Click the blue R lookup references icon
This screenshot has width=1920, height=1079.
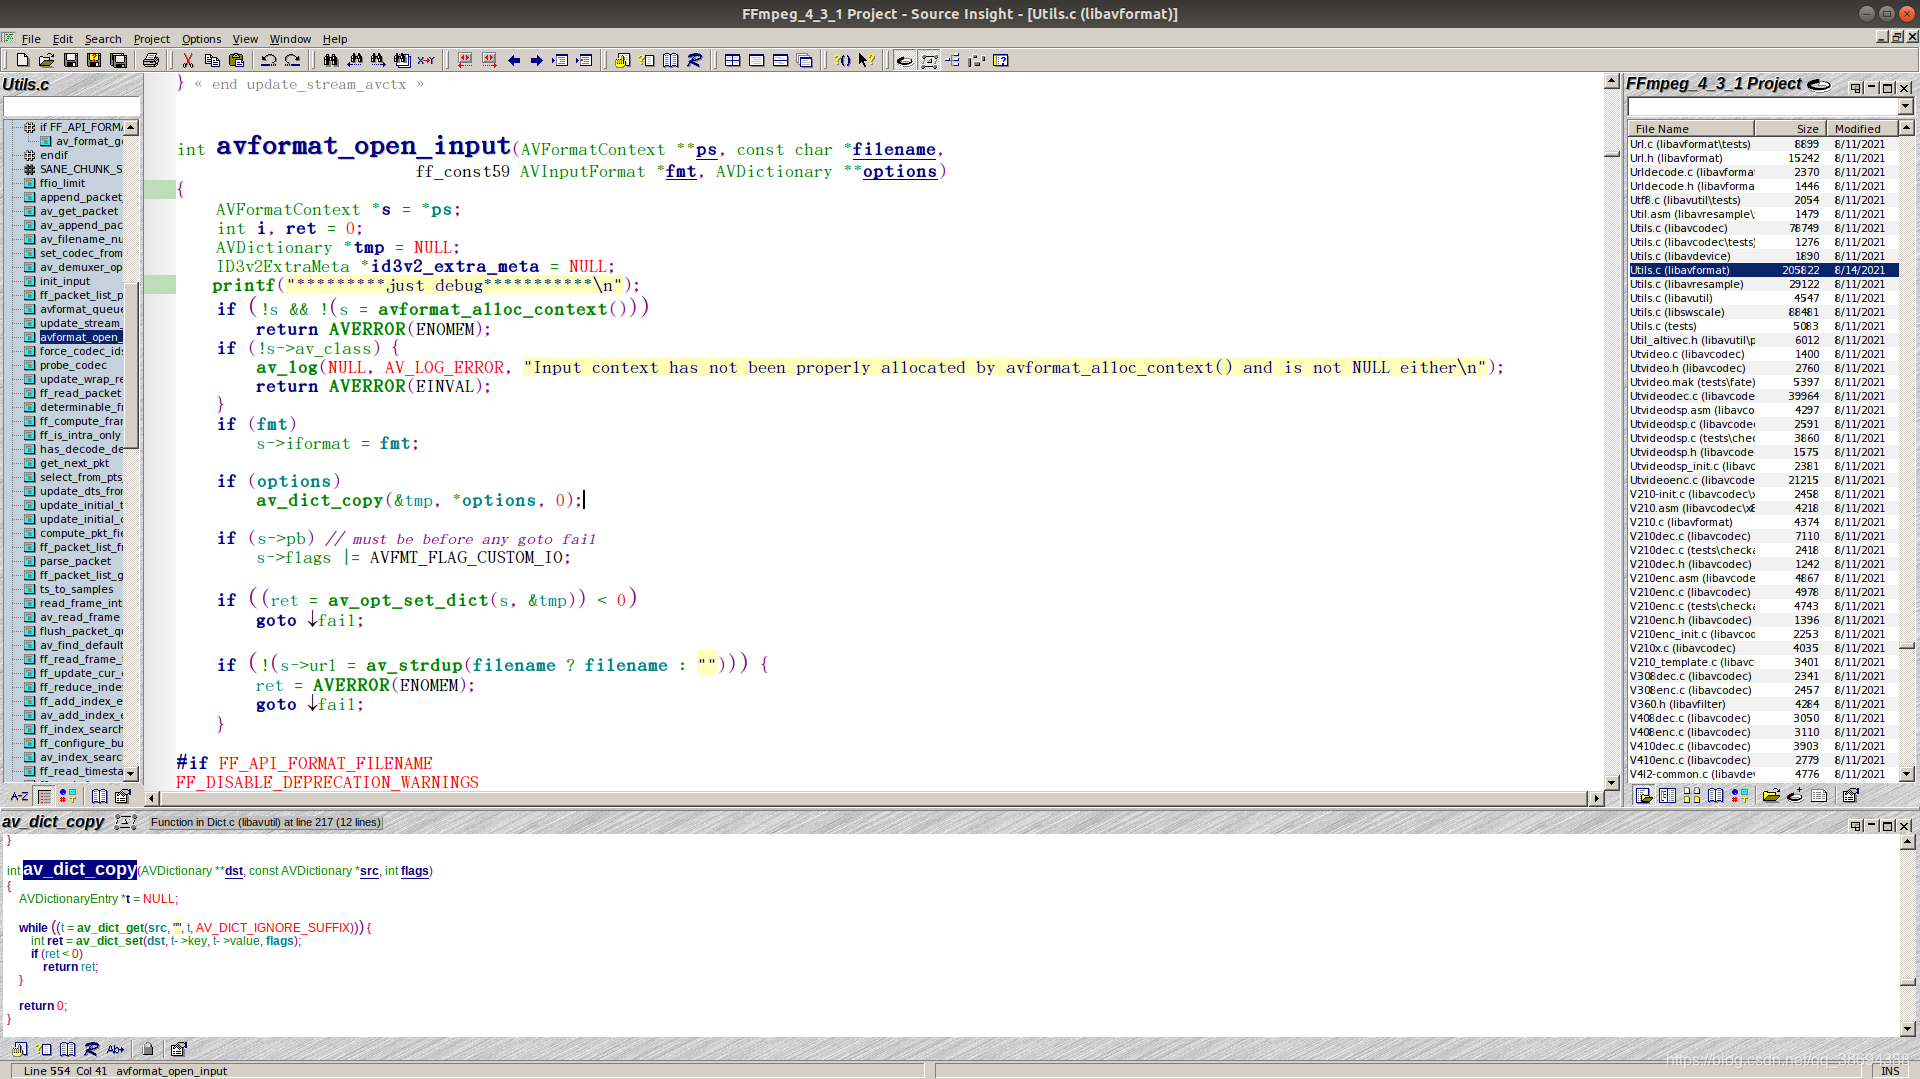[x=695, y=60]
